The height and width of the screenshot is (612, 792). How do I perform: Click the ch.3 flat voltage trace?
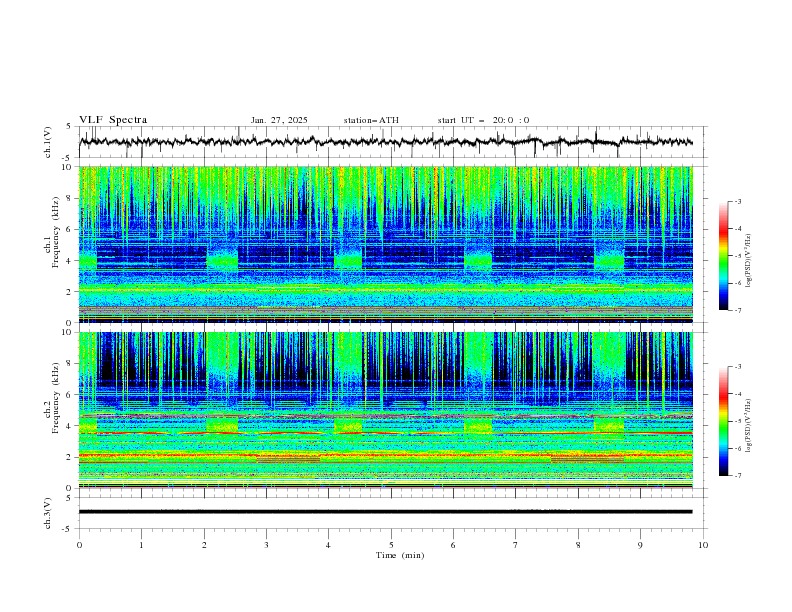pos(385,512)
